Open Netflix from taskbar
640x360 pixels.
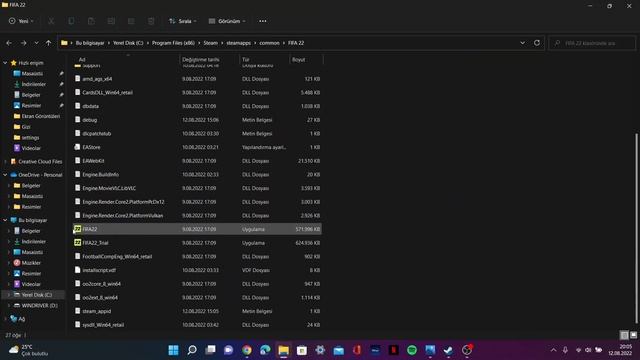coord(393,350)
